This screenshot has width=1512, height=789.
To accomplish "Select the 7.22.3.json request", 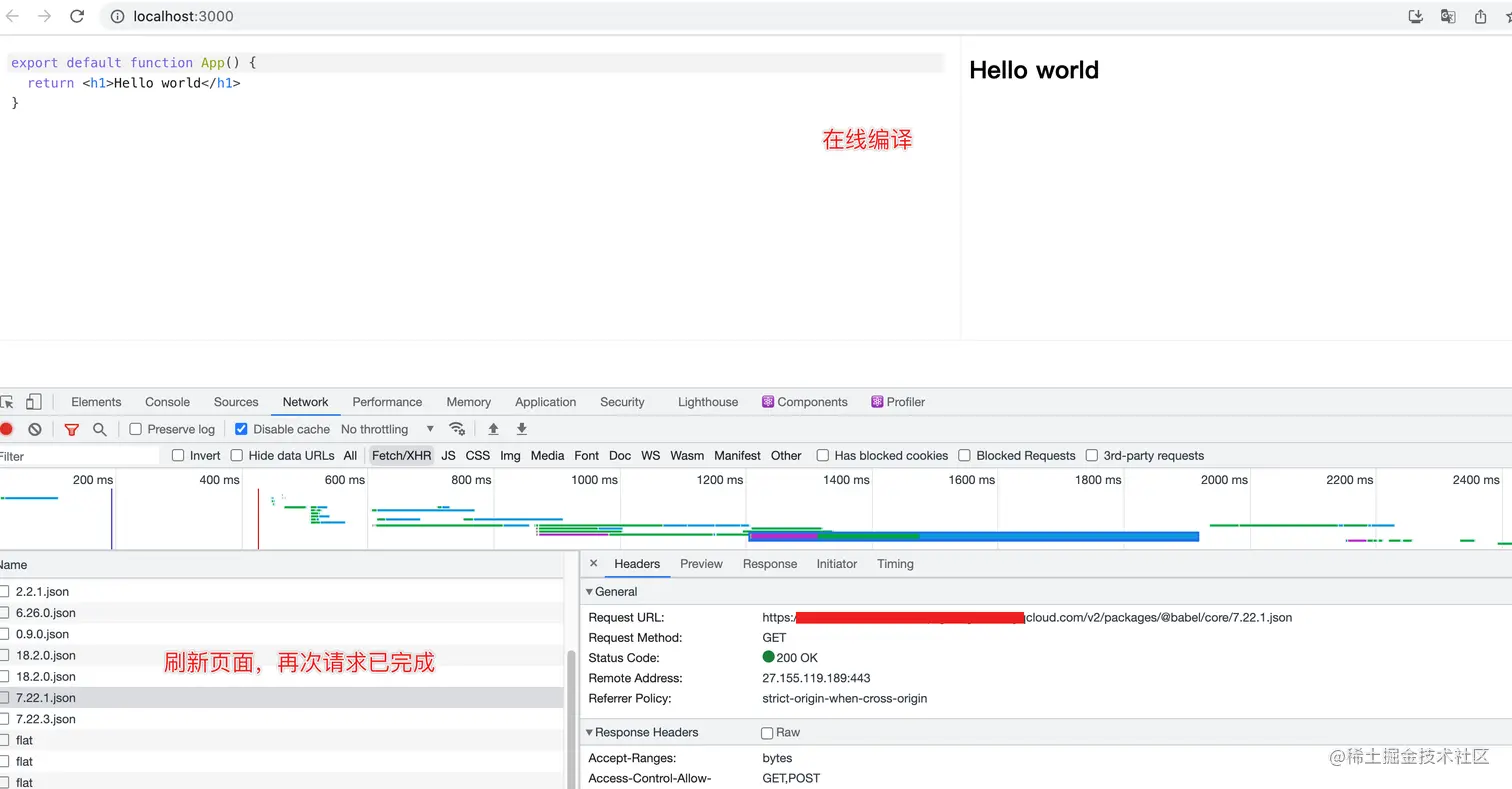I will coord(43,718).
